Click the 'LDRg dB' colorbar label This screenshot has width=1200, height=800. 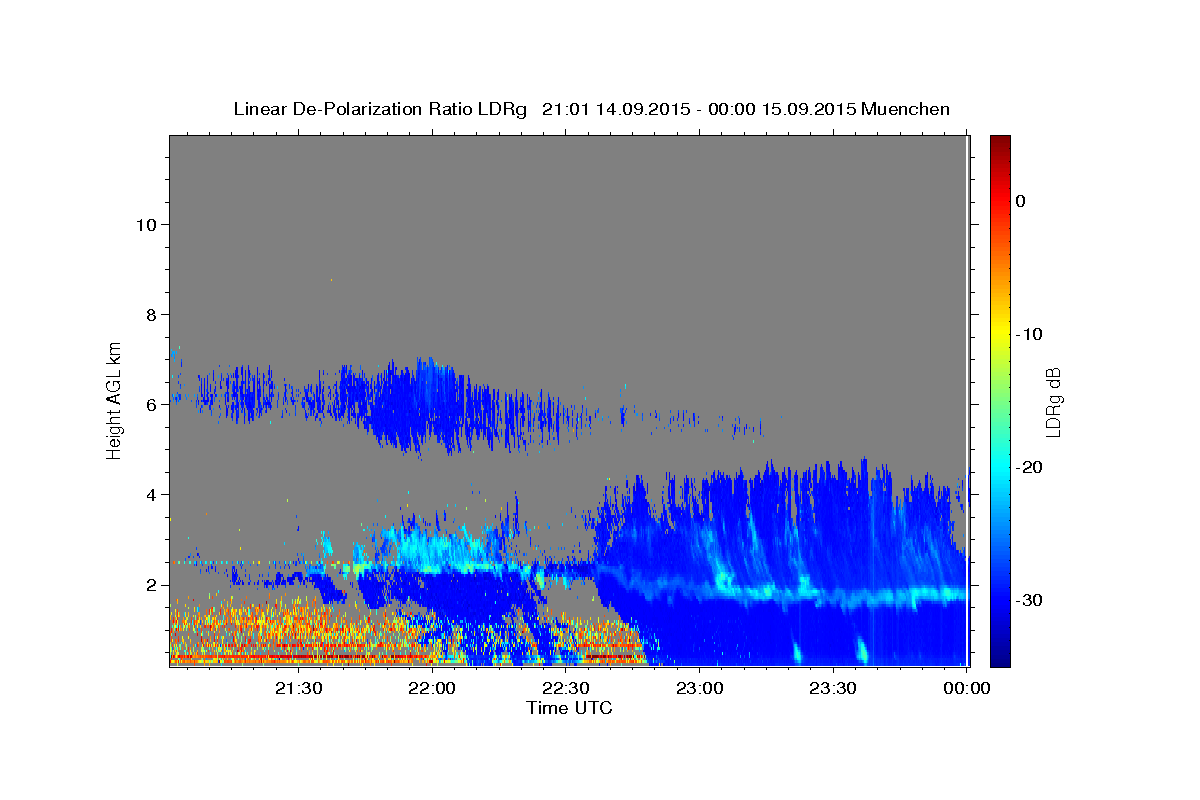(x=1053, y=401)
